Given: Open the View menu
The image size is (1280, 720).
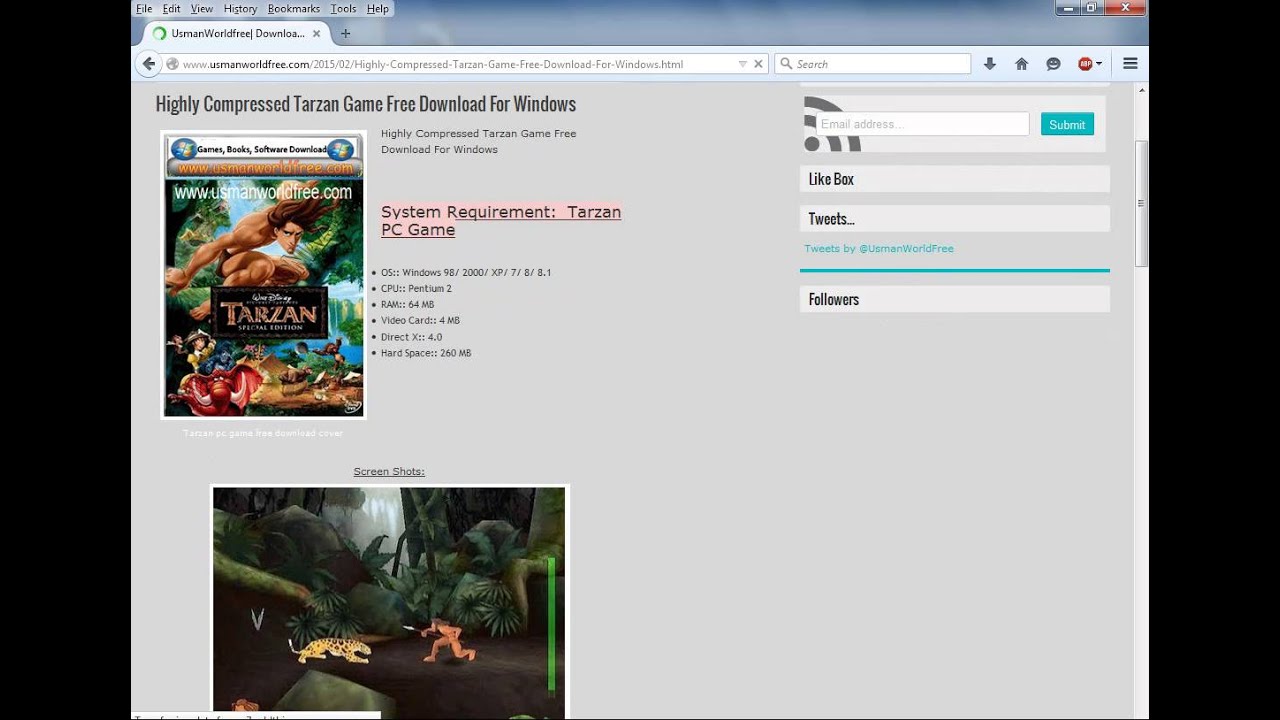Looking at the screenshot, I should [x=202, y=9].
